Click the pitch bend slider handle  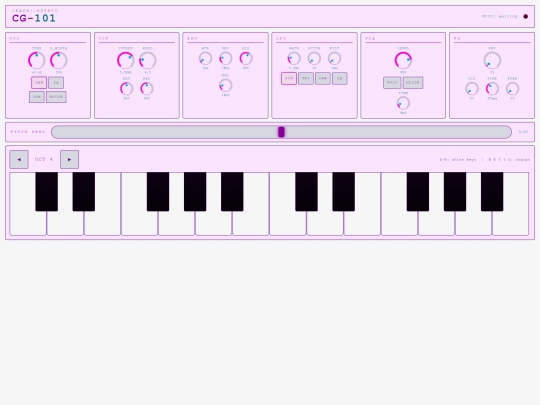[281, 132]
